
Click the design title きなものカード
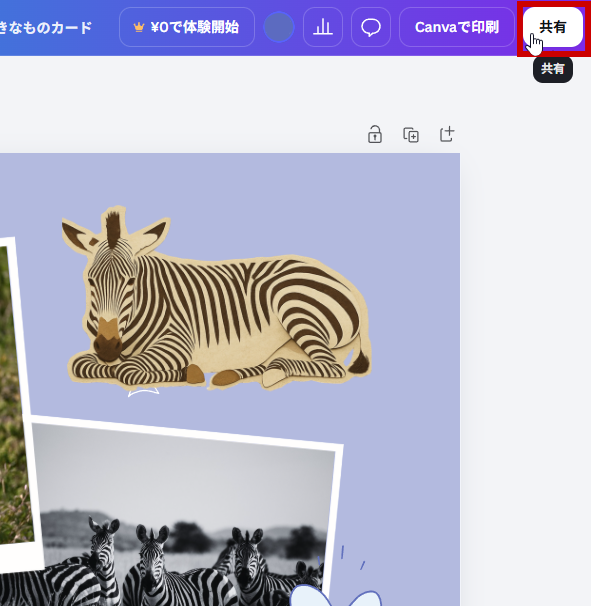[46, 27]
